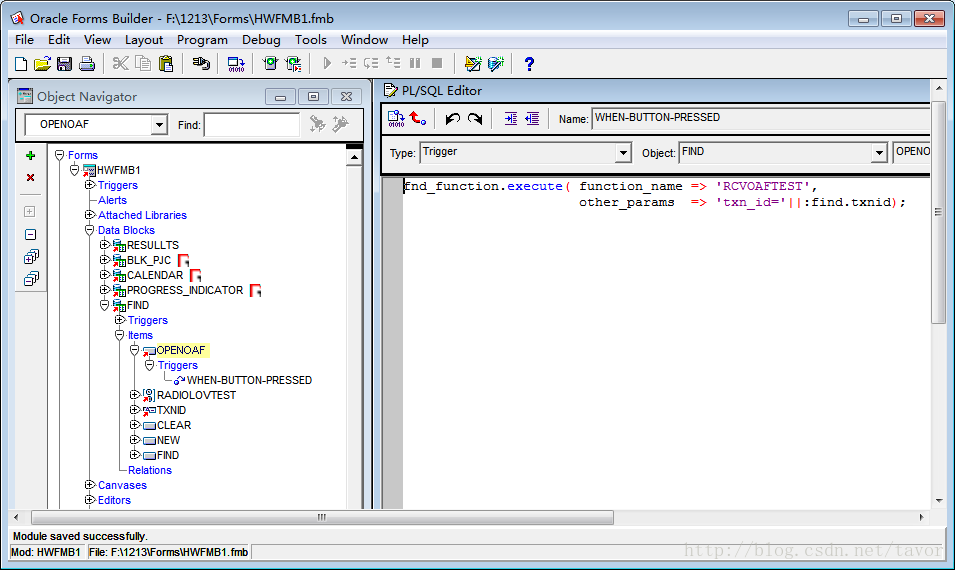Select the Relations node
The image size is (955, 570).
tap(150, 470)
